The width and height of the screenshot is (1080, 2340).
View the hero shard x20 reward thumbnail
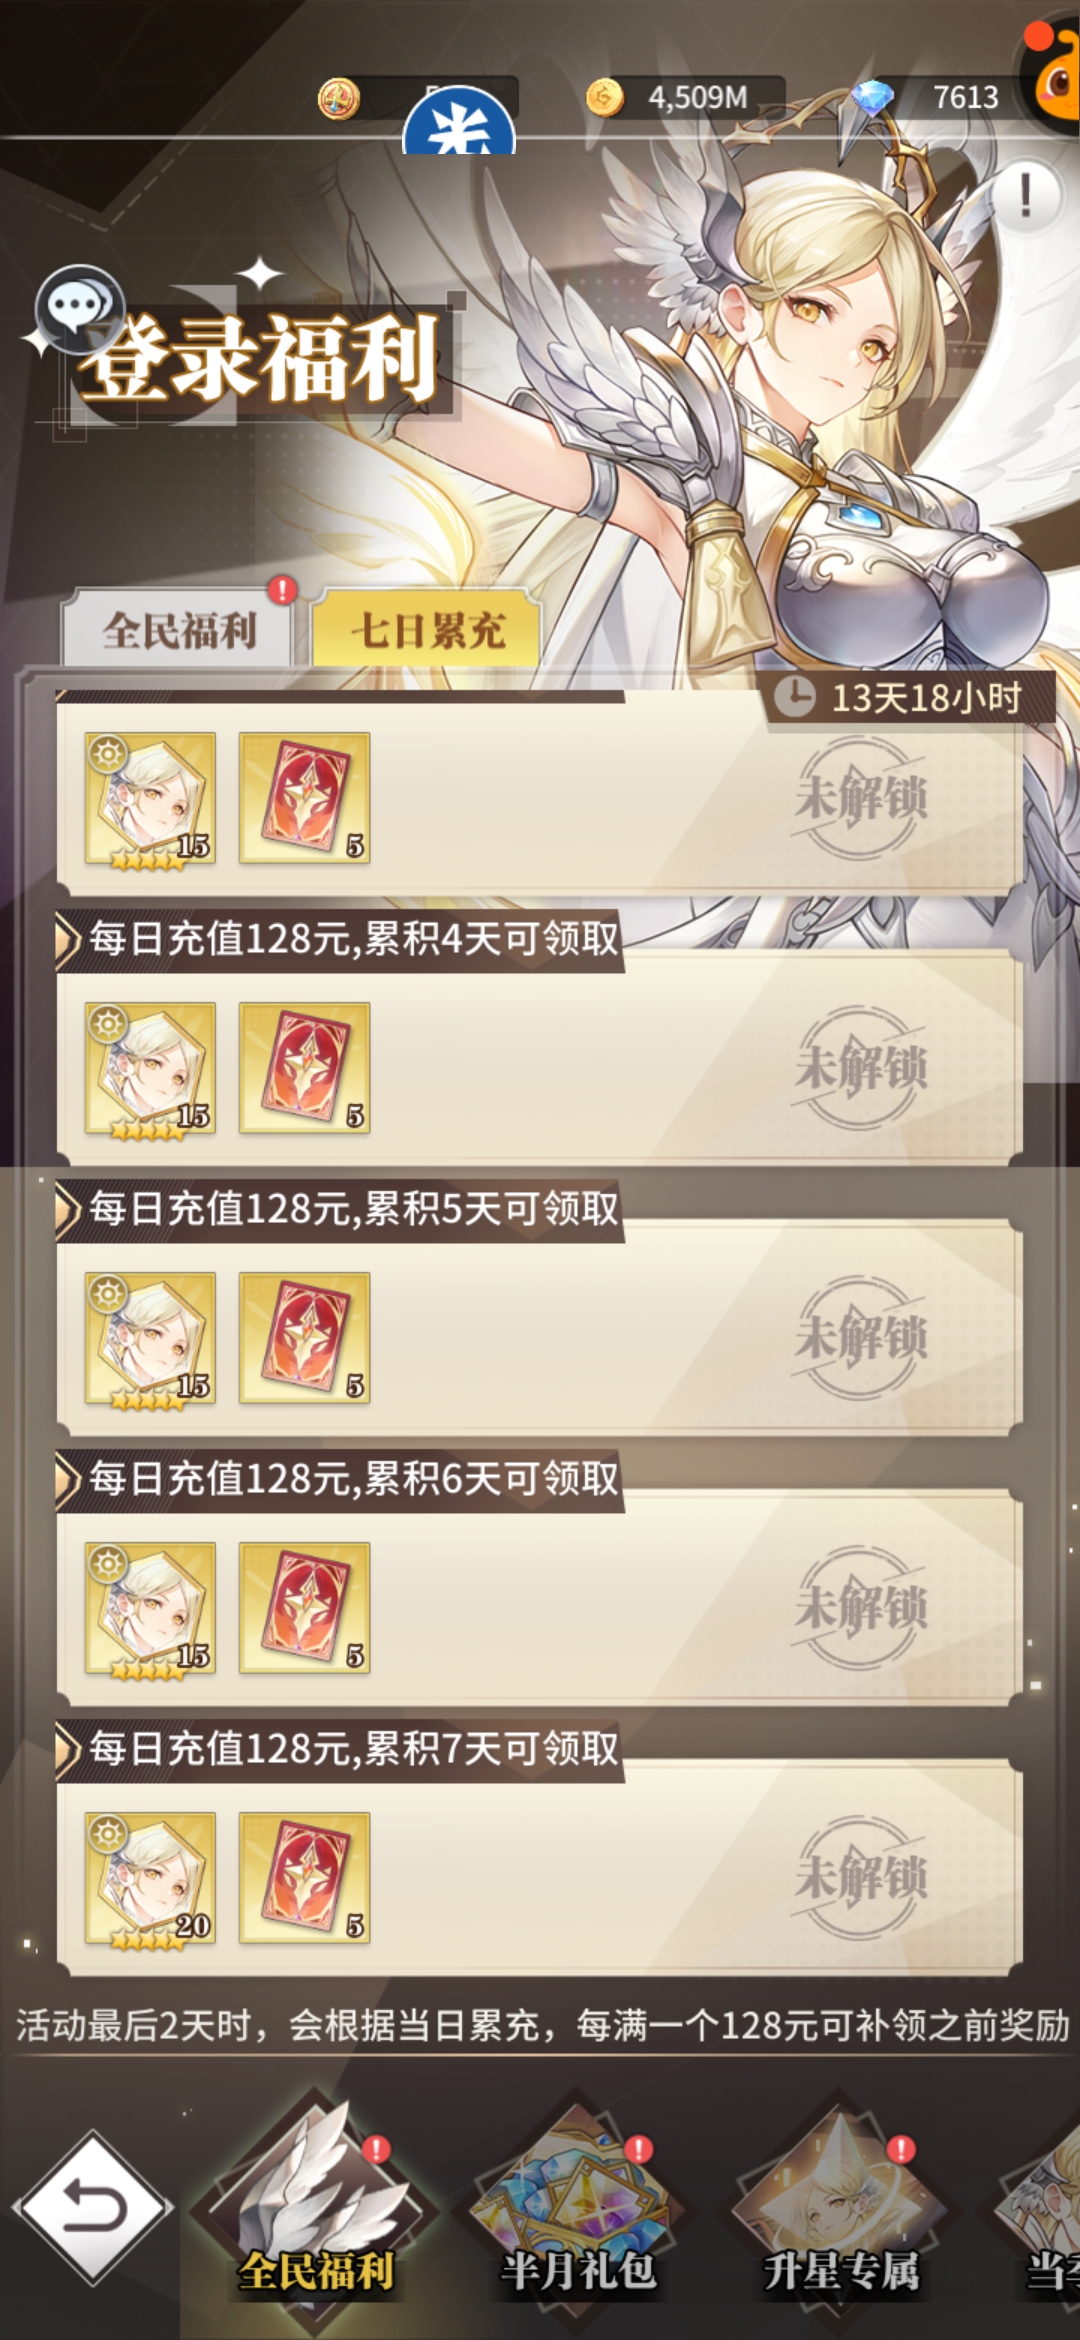coord(150,1878)
